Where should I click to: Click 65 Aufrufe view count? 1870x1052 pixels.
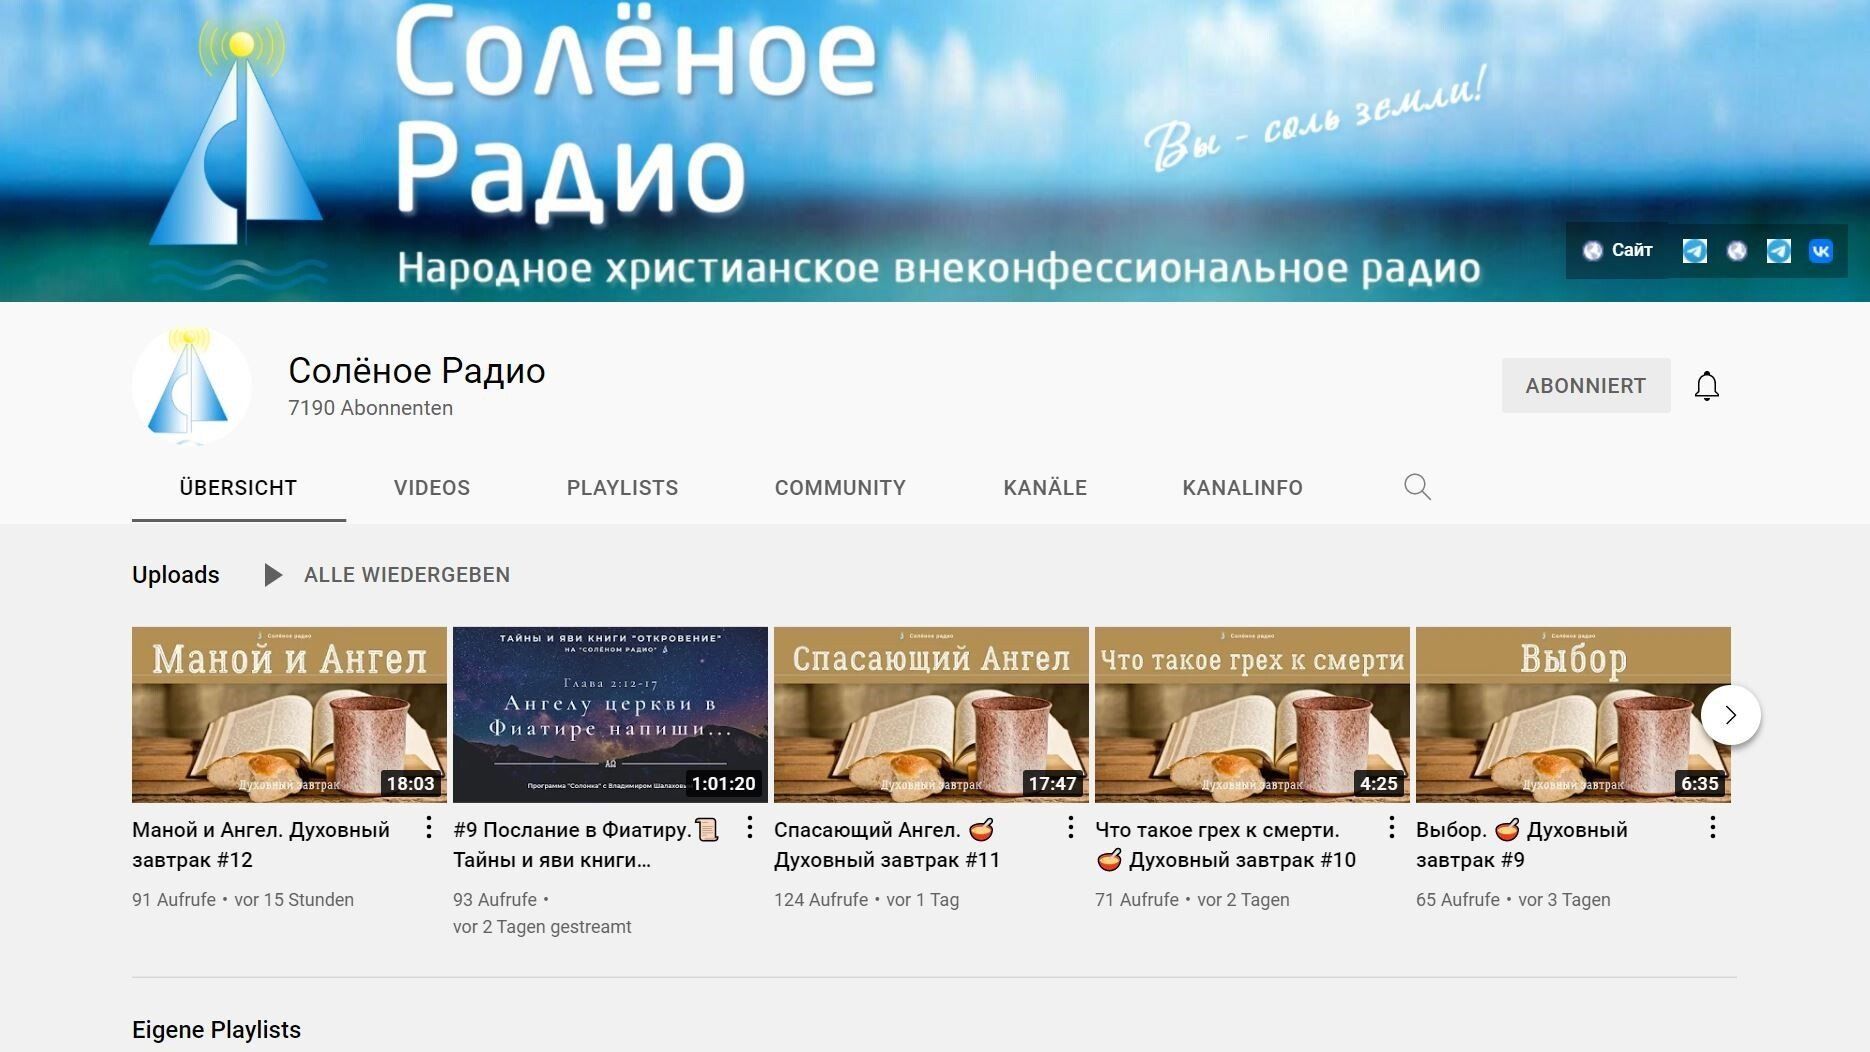point(1458,900)
